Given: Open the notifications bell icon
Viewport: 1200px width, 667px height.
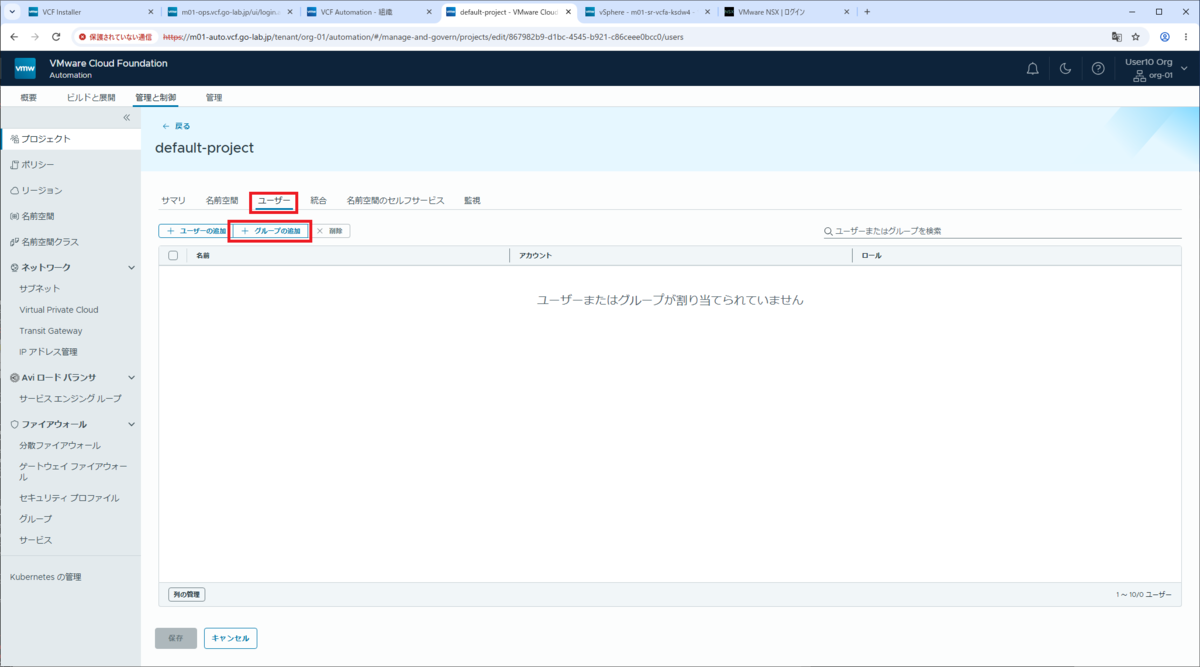Looking at the screenshot, I should pyautogui.click(x=1033, y=69).
